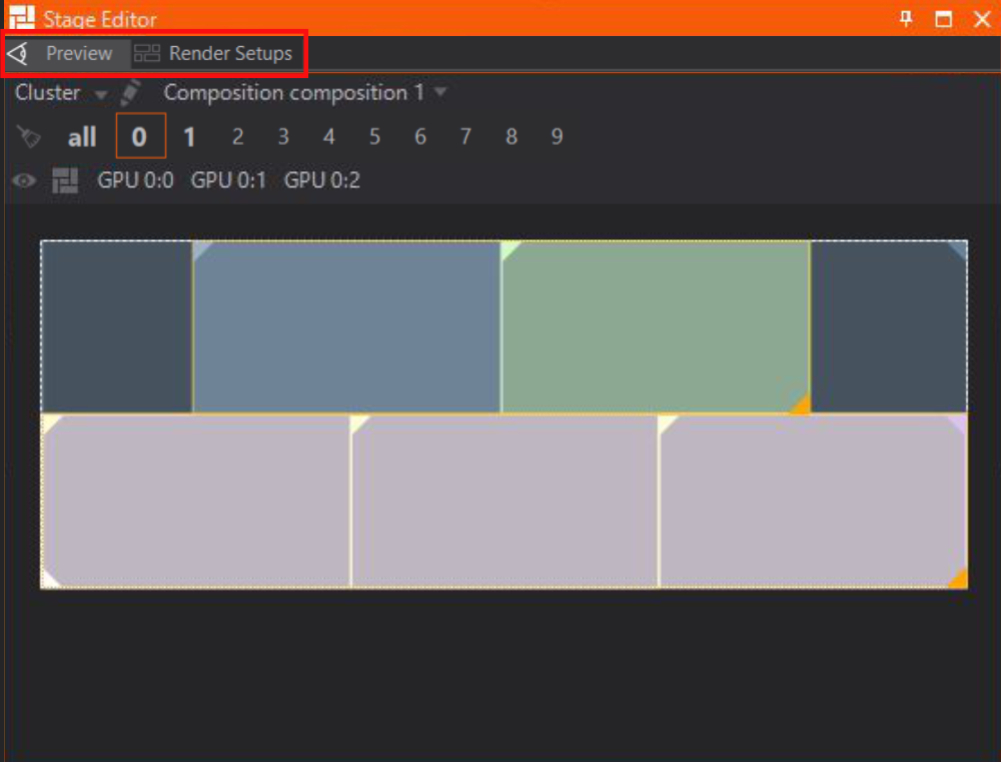Viewport: 1002px width, 762px height.
Task: Switch to the Preview tab
Action: coord(66,54)
